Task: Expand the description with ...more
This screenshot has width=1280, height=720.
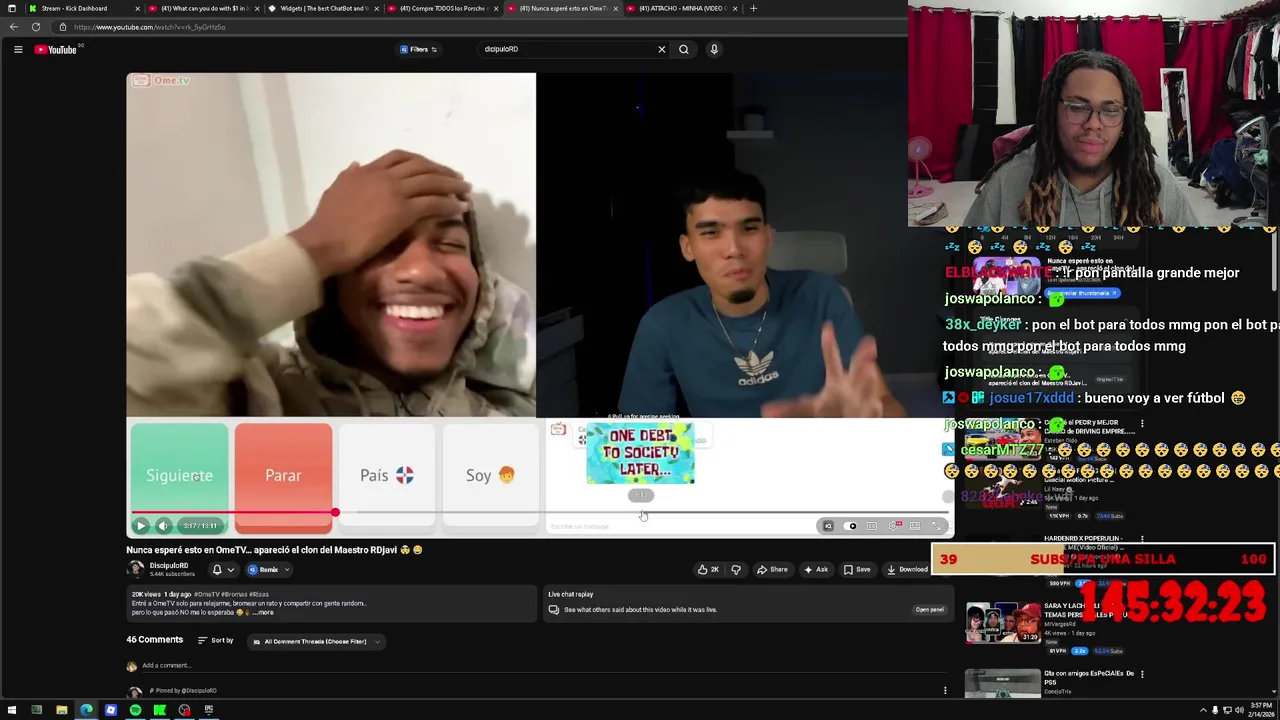Action: coord(262,612)
